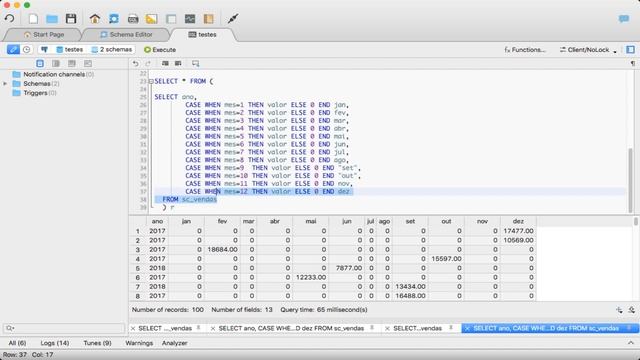This screenshot has width=640, height=360.
Task: Open the 2 schemas breadcrumb selector
Action: coord(112,49)
